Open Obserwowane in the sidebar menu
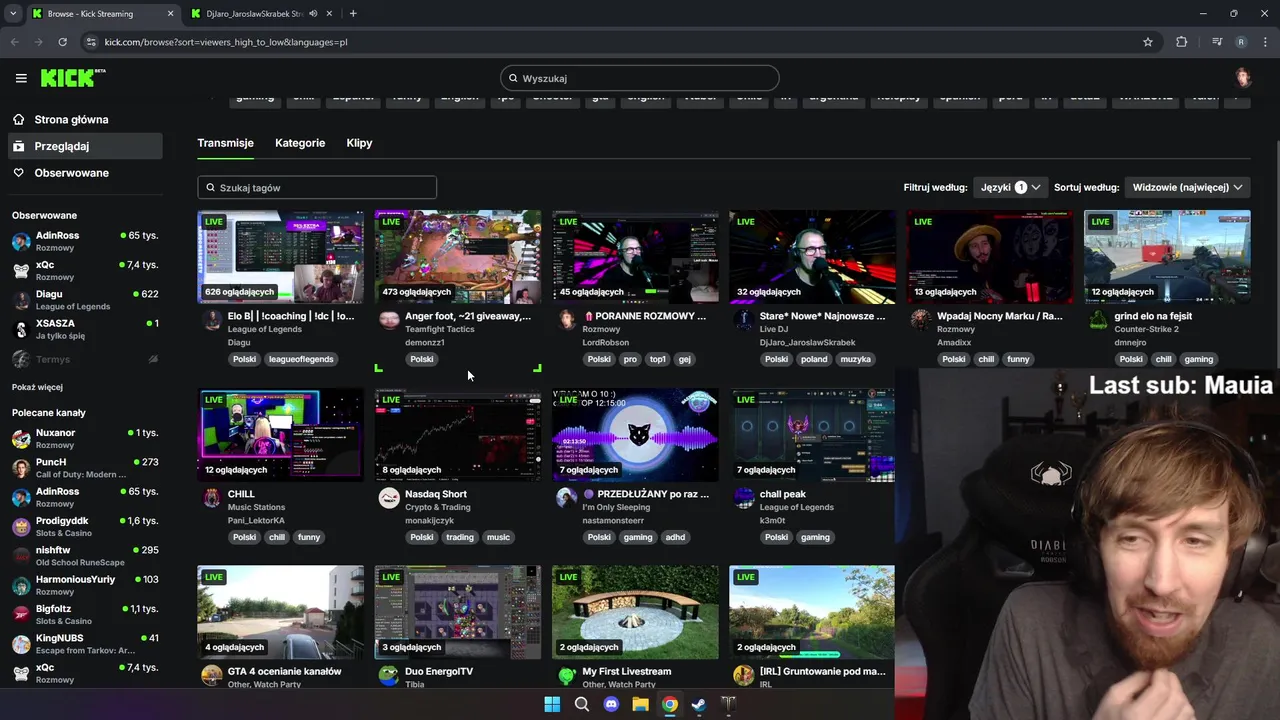The height and width of the screenshot is (720, 1280). tap(84, 173)
